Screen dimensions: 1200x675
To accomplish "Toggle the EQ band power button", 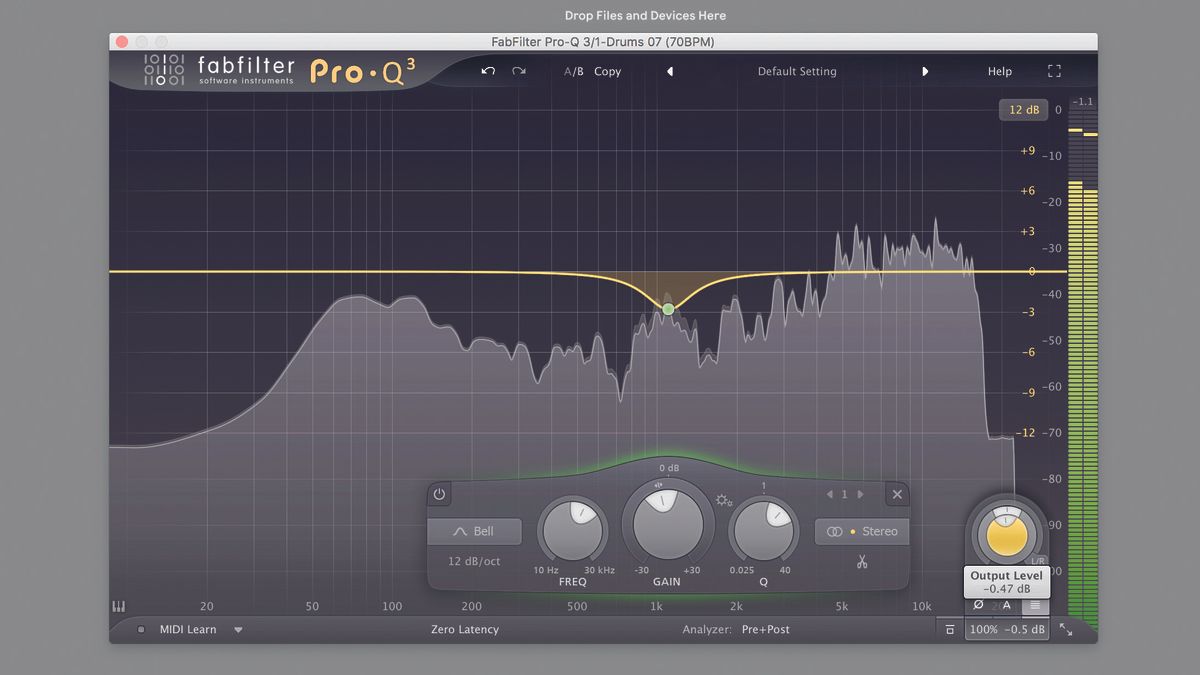I will [438, 493].
